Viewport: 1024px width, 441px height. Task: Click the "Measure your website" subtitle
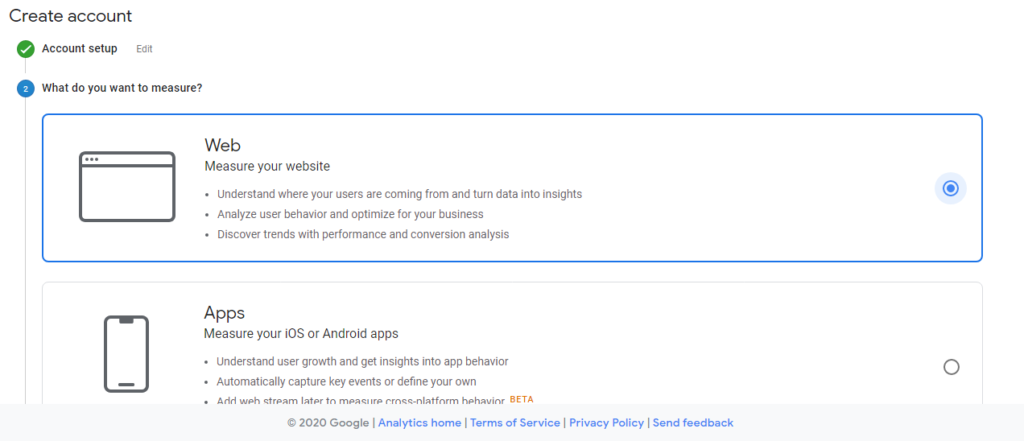pos(267,167)
